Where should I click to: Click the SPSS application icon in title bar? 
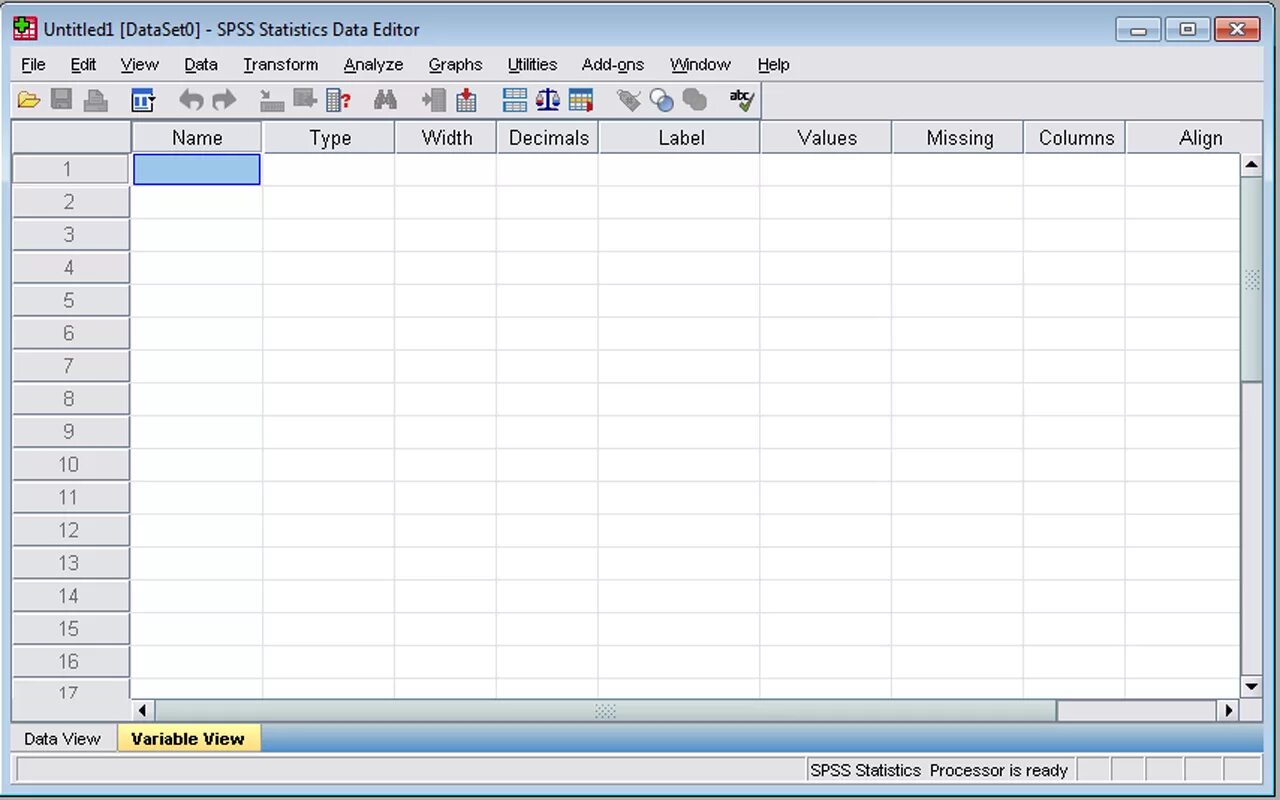pos(25,29)
